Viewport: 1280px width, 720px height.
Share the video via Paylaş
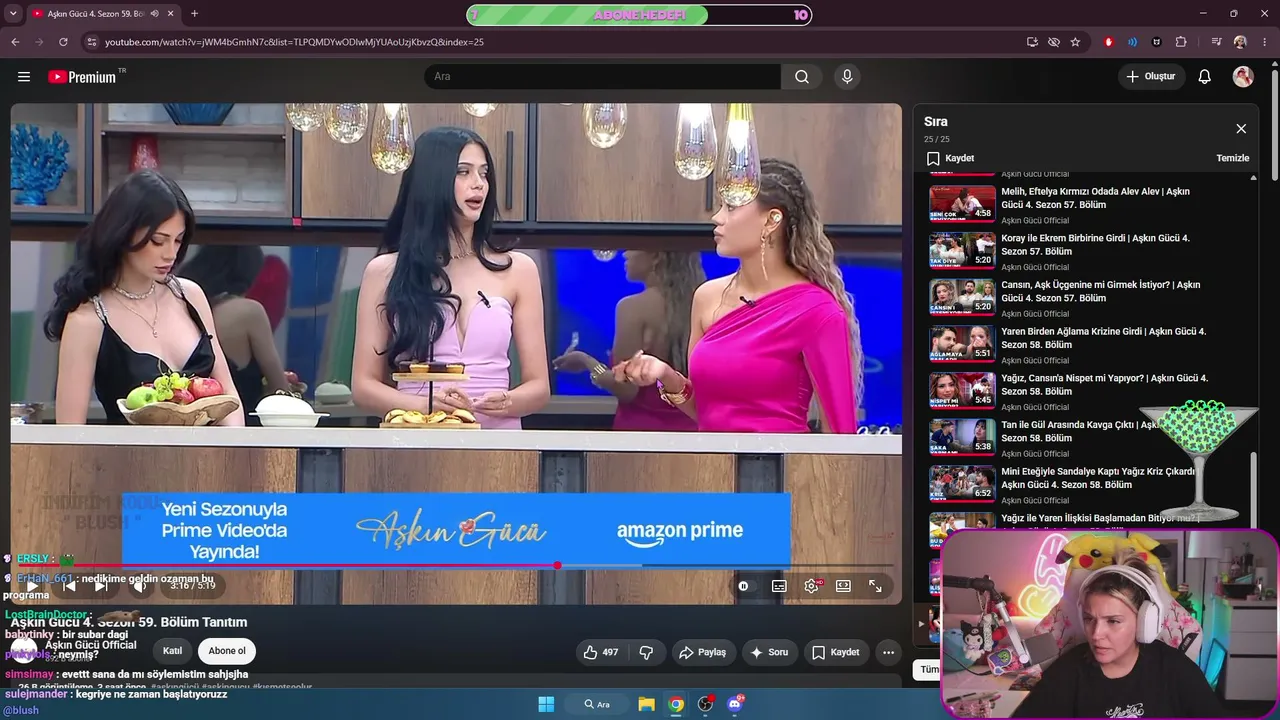(703, 652)
